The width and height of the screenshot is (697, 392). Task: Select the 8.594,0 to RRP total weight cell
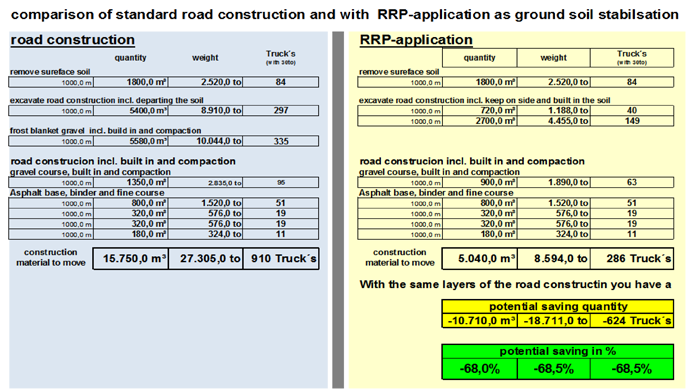(x=554, y=259)
